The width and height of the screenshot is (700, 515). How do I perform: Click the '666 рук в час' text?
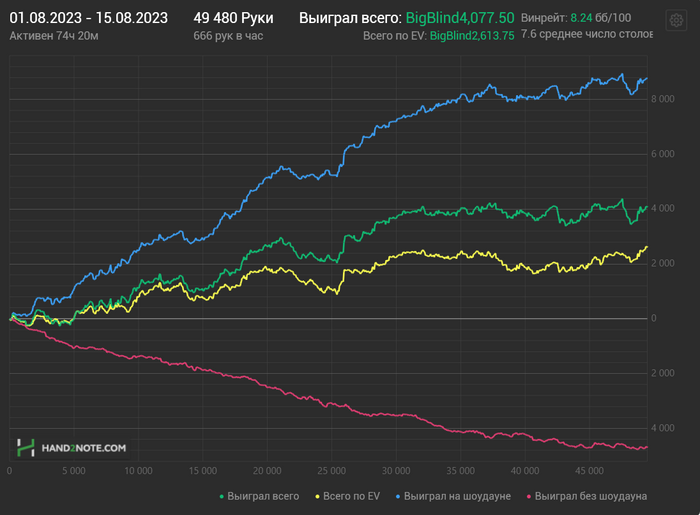tap(228, 36)
